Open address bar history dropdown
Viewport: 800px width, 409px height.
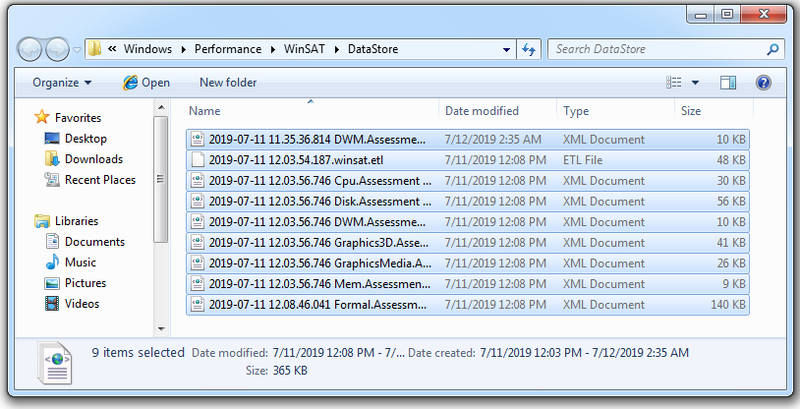(x=506, y=49)
